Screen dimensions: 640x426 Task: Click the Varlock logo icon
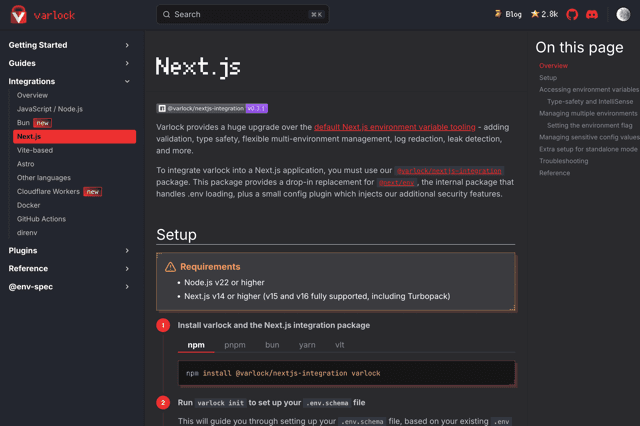(x=17, y=15)
